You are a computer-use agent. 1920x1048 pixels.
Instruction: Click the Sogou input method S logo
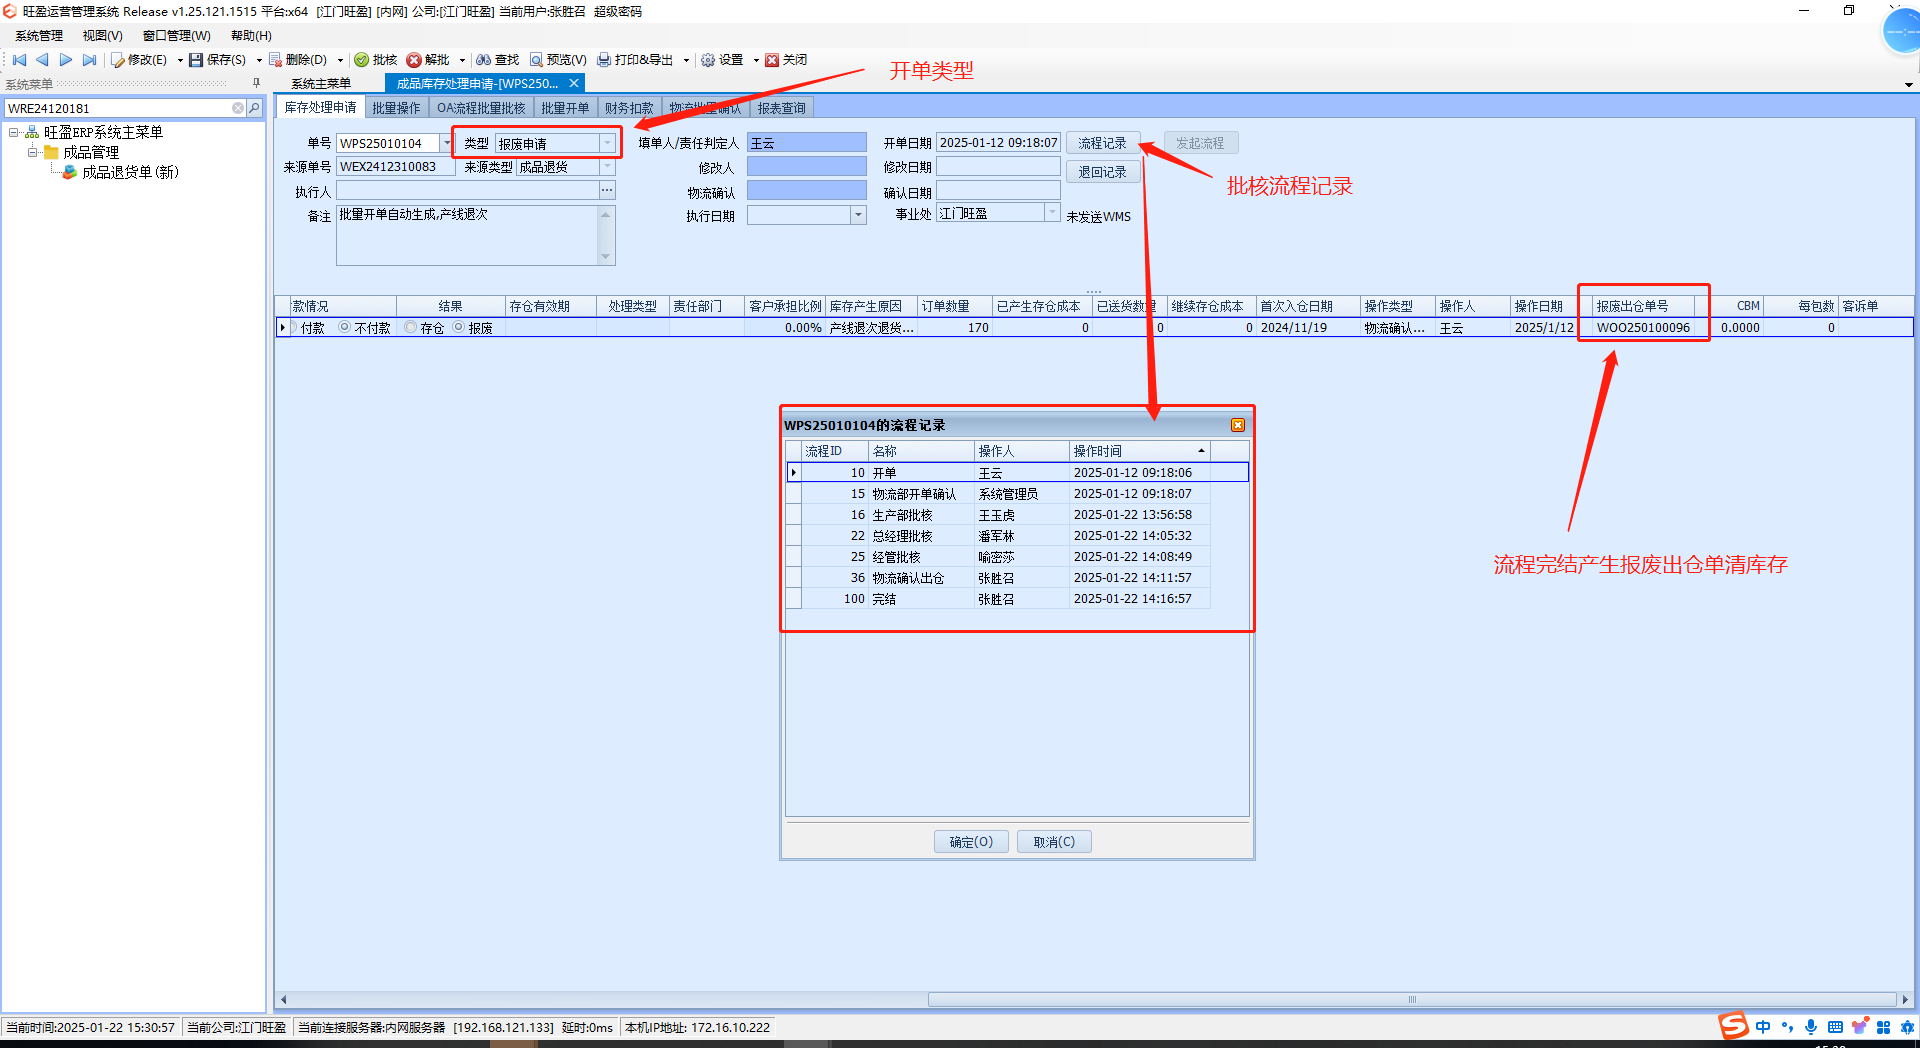[x=1734, y=1026]
